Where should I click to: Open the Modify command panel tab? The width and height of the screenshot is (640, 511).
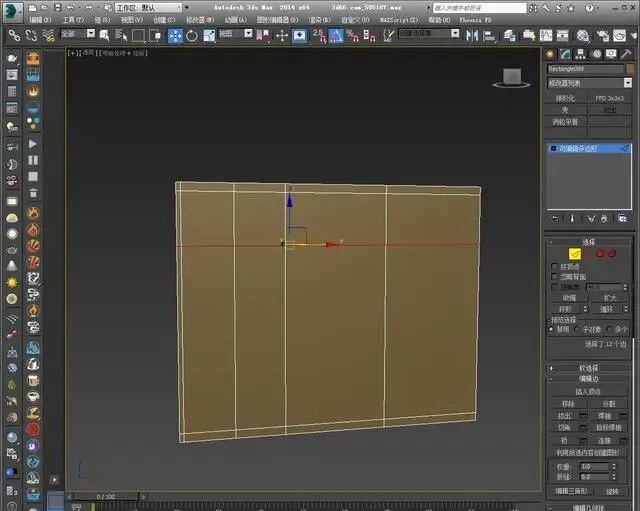tap(565, 54)
